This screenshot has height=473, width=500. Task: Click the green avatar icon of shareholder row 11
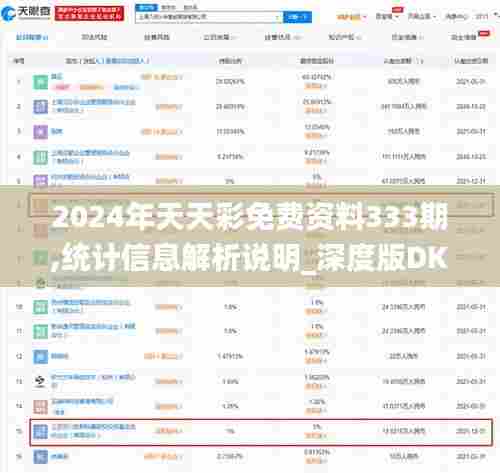[x=40, y=331]
